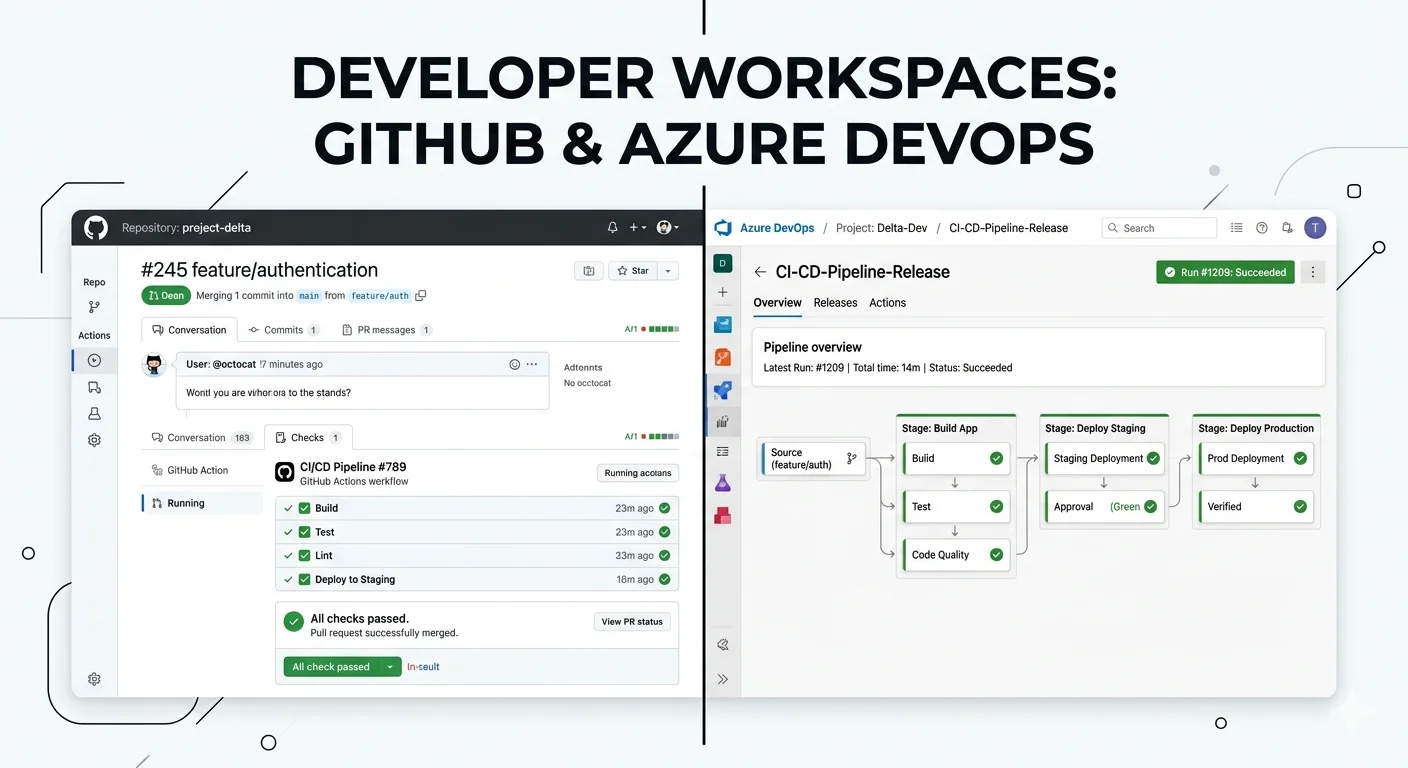Go back using the arrow beside CI-CD-Pipeline-Release title

tap(760, 272)
